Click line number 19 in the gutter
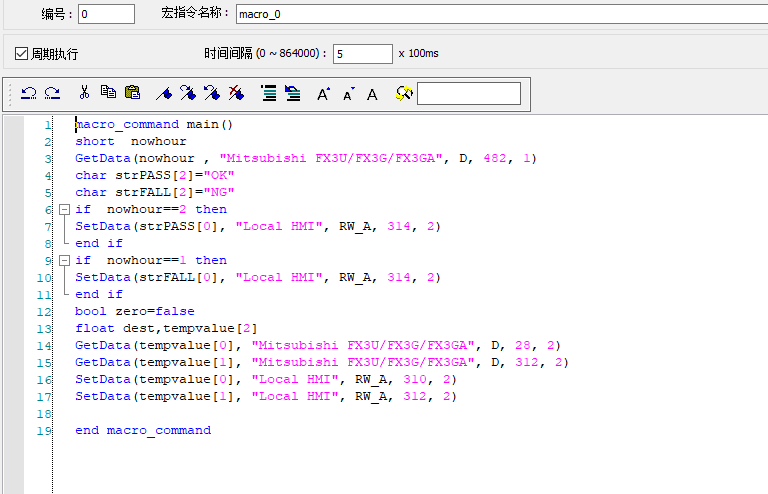 [x=45, y=431]
